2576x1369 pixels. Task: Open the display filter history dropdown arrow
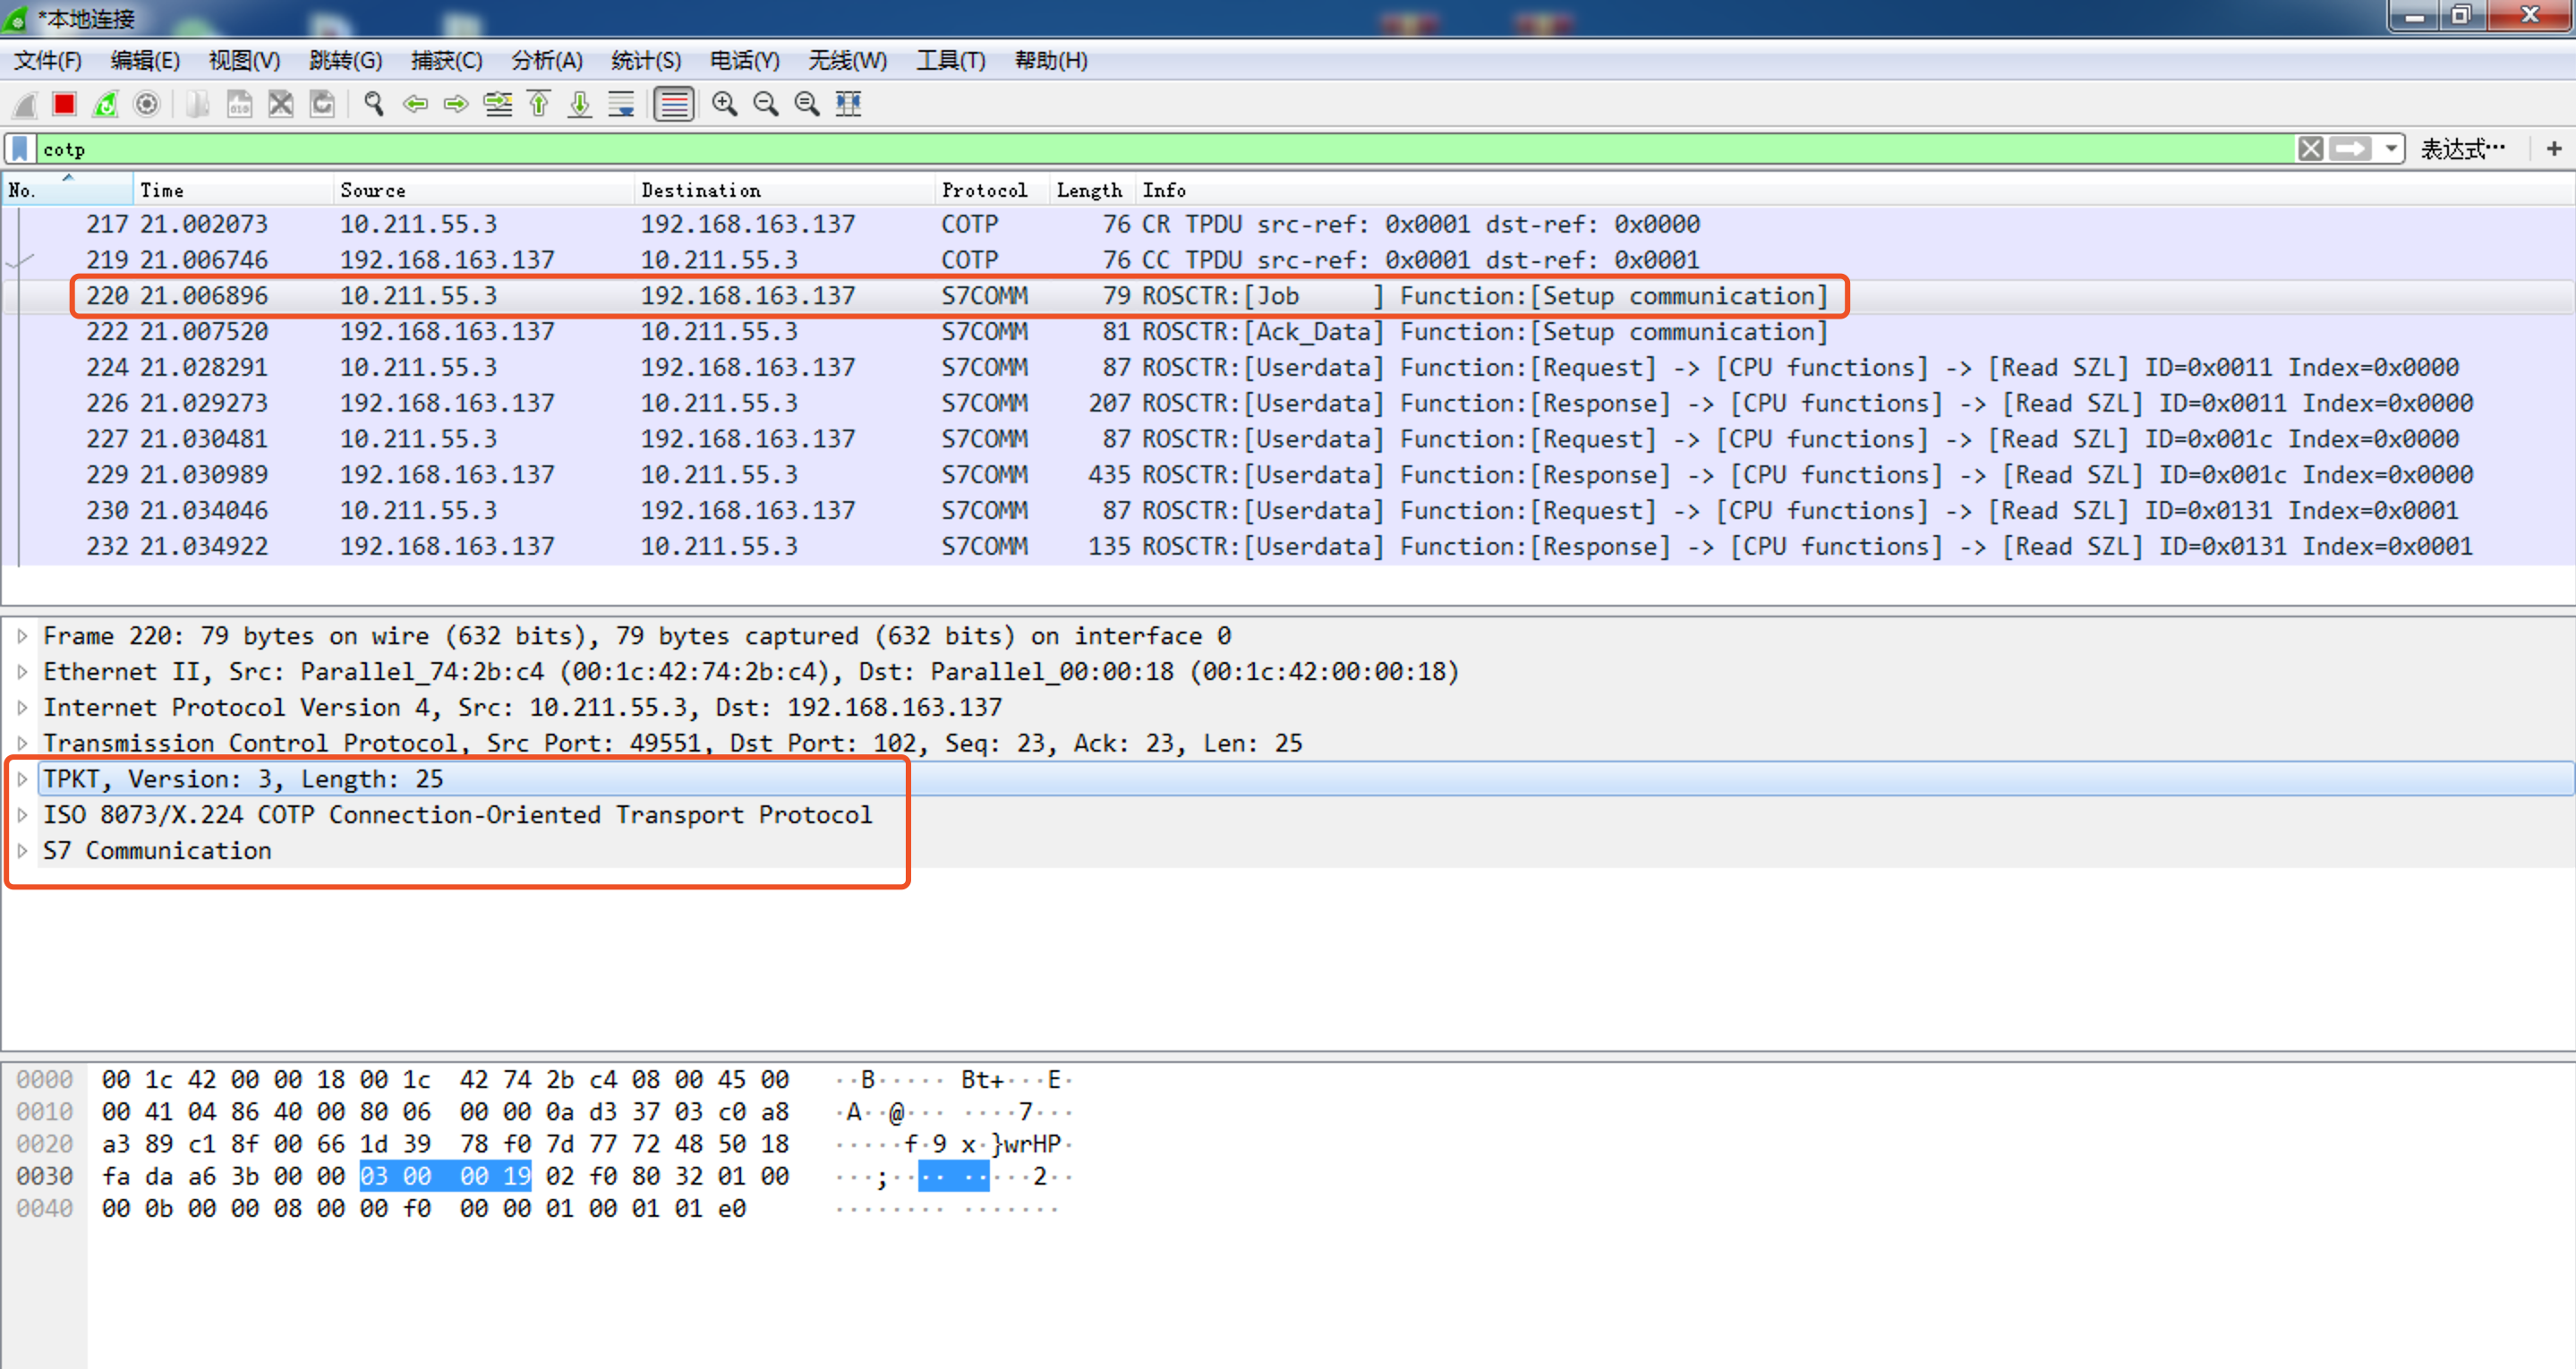(x=2391, y=149)
